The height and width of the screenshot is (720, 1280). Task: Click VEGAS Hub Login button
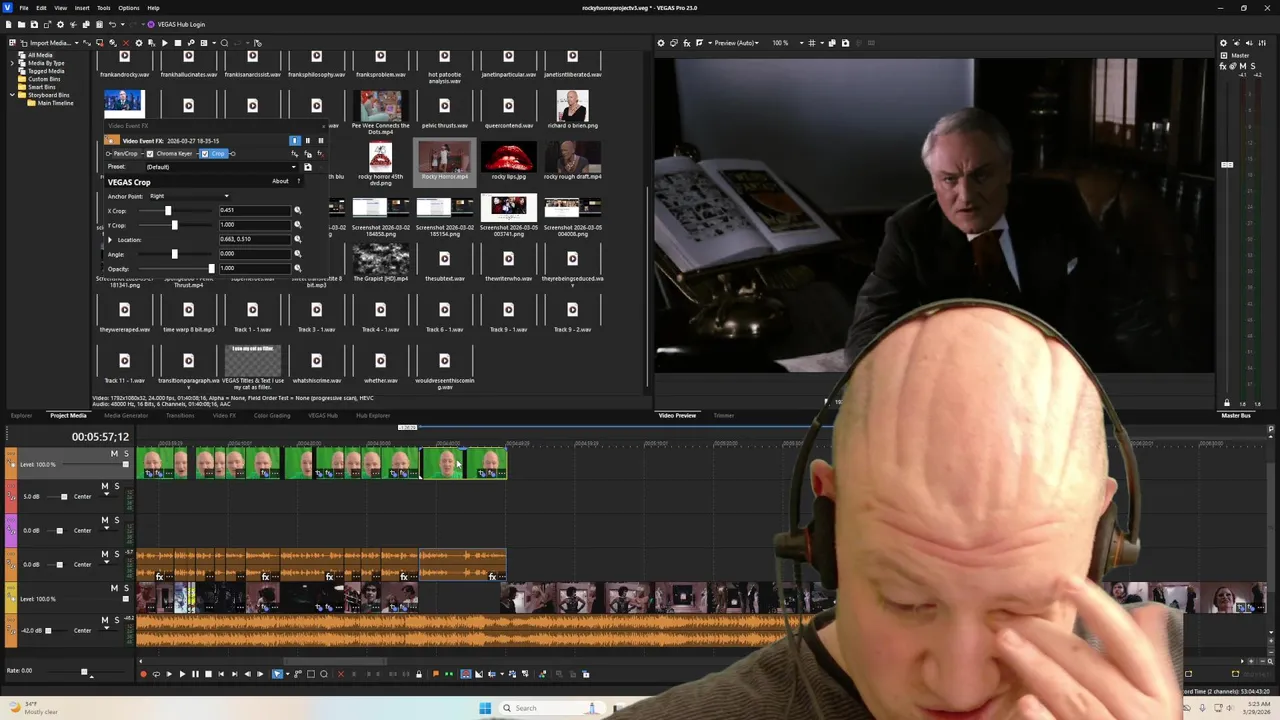coord(175,24)
